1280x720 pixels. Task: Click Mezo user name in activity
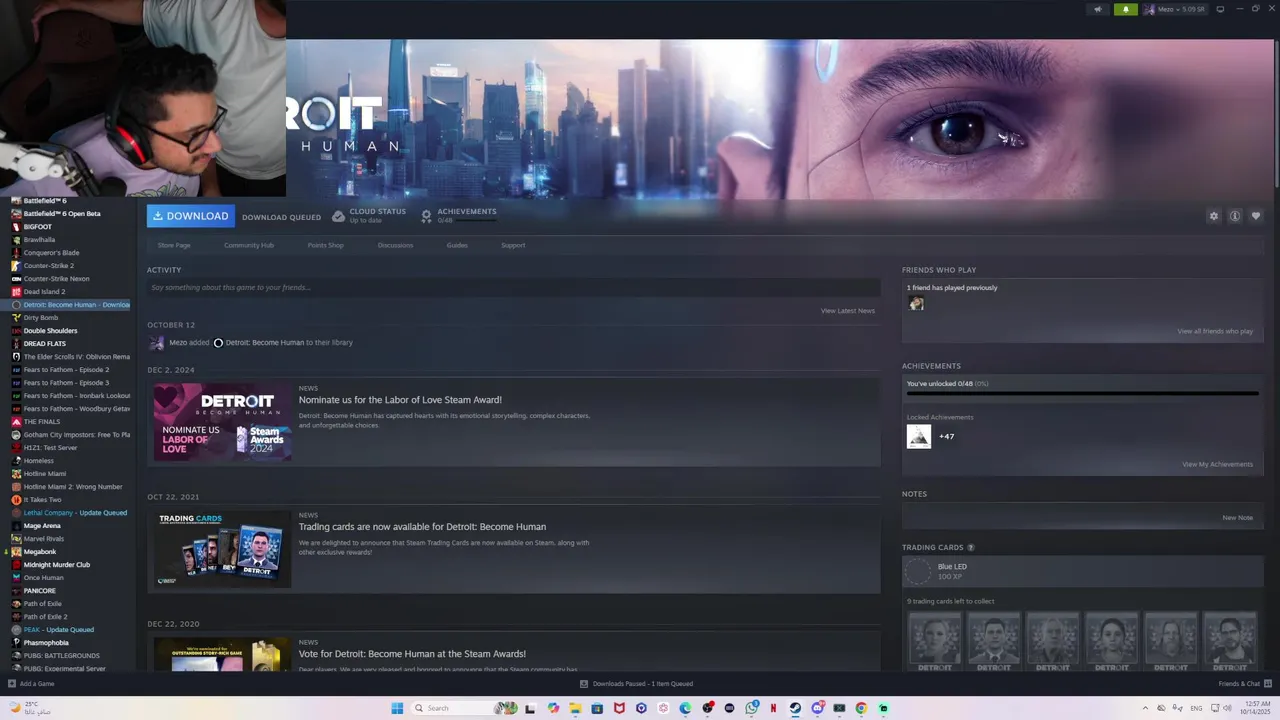178,342
